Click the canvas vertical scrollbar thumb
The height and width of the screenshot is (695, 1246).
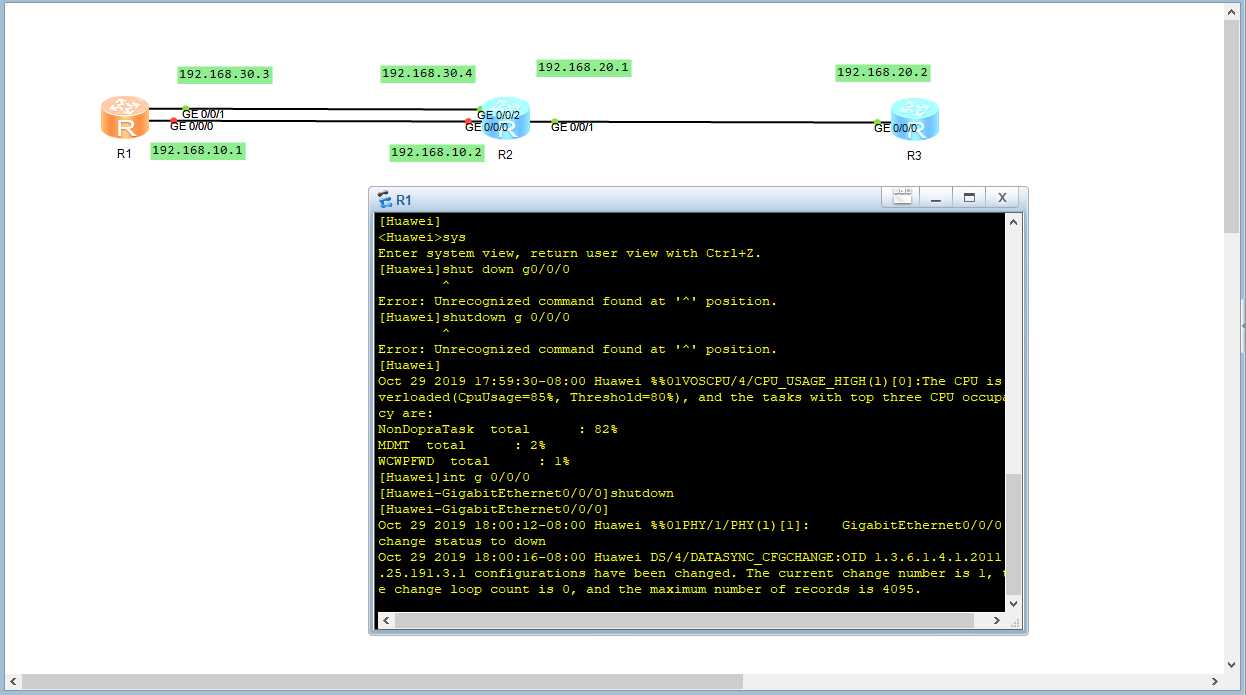(1232, 126)
